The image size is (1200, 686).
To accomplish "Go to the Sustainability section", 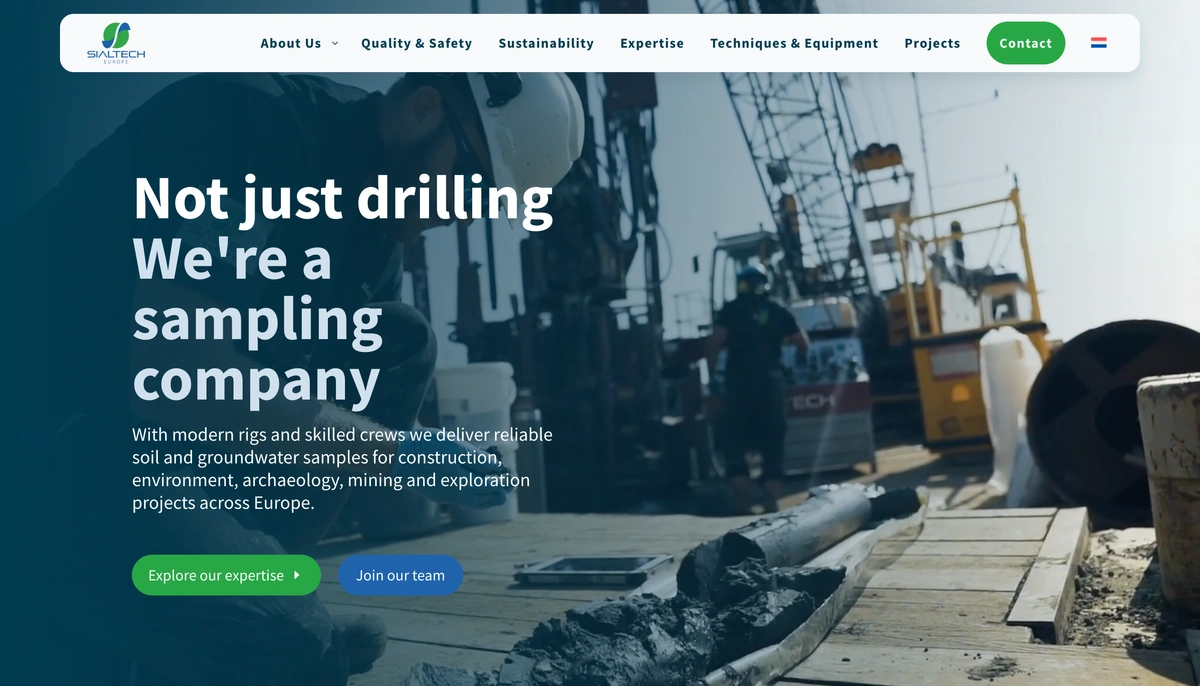I will pyautogui.click(x=546, y=43).
